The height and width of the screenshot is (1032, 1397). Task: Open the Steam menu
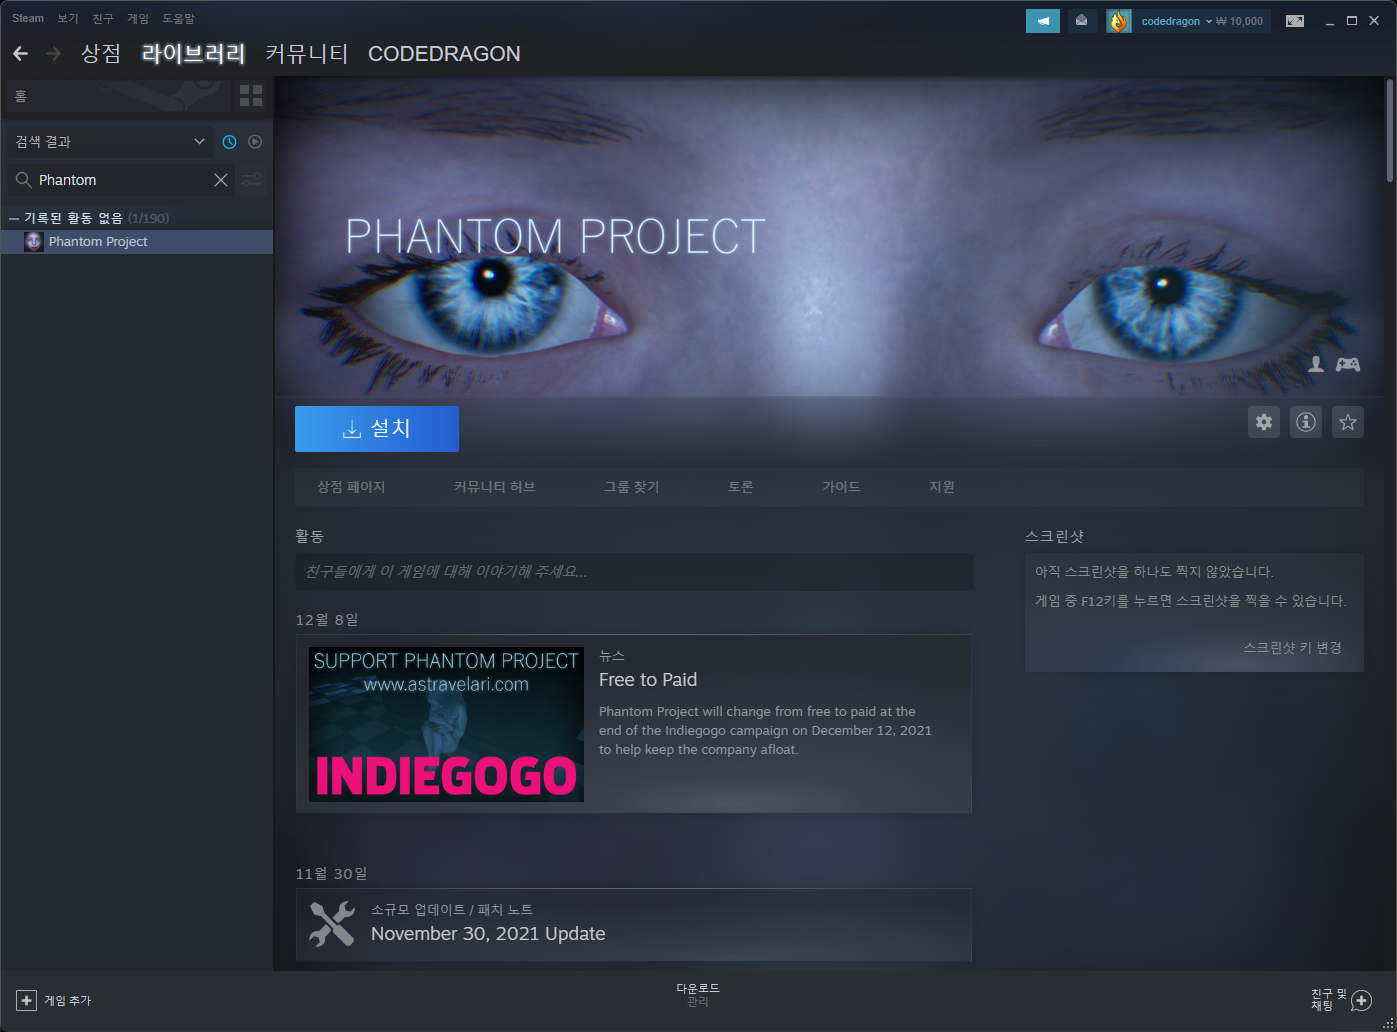click(x=28, y=18)
